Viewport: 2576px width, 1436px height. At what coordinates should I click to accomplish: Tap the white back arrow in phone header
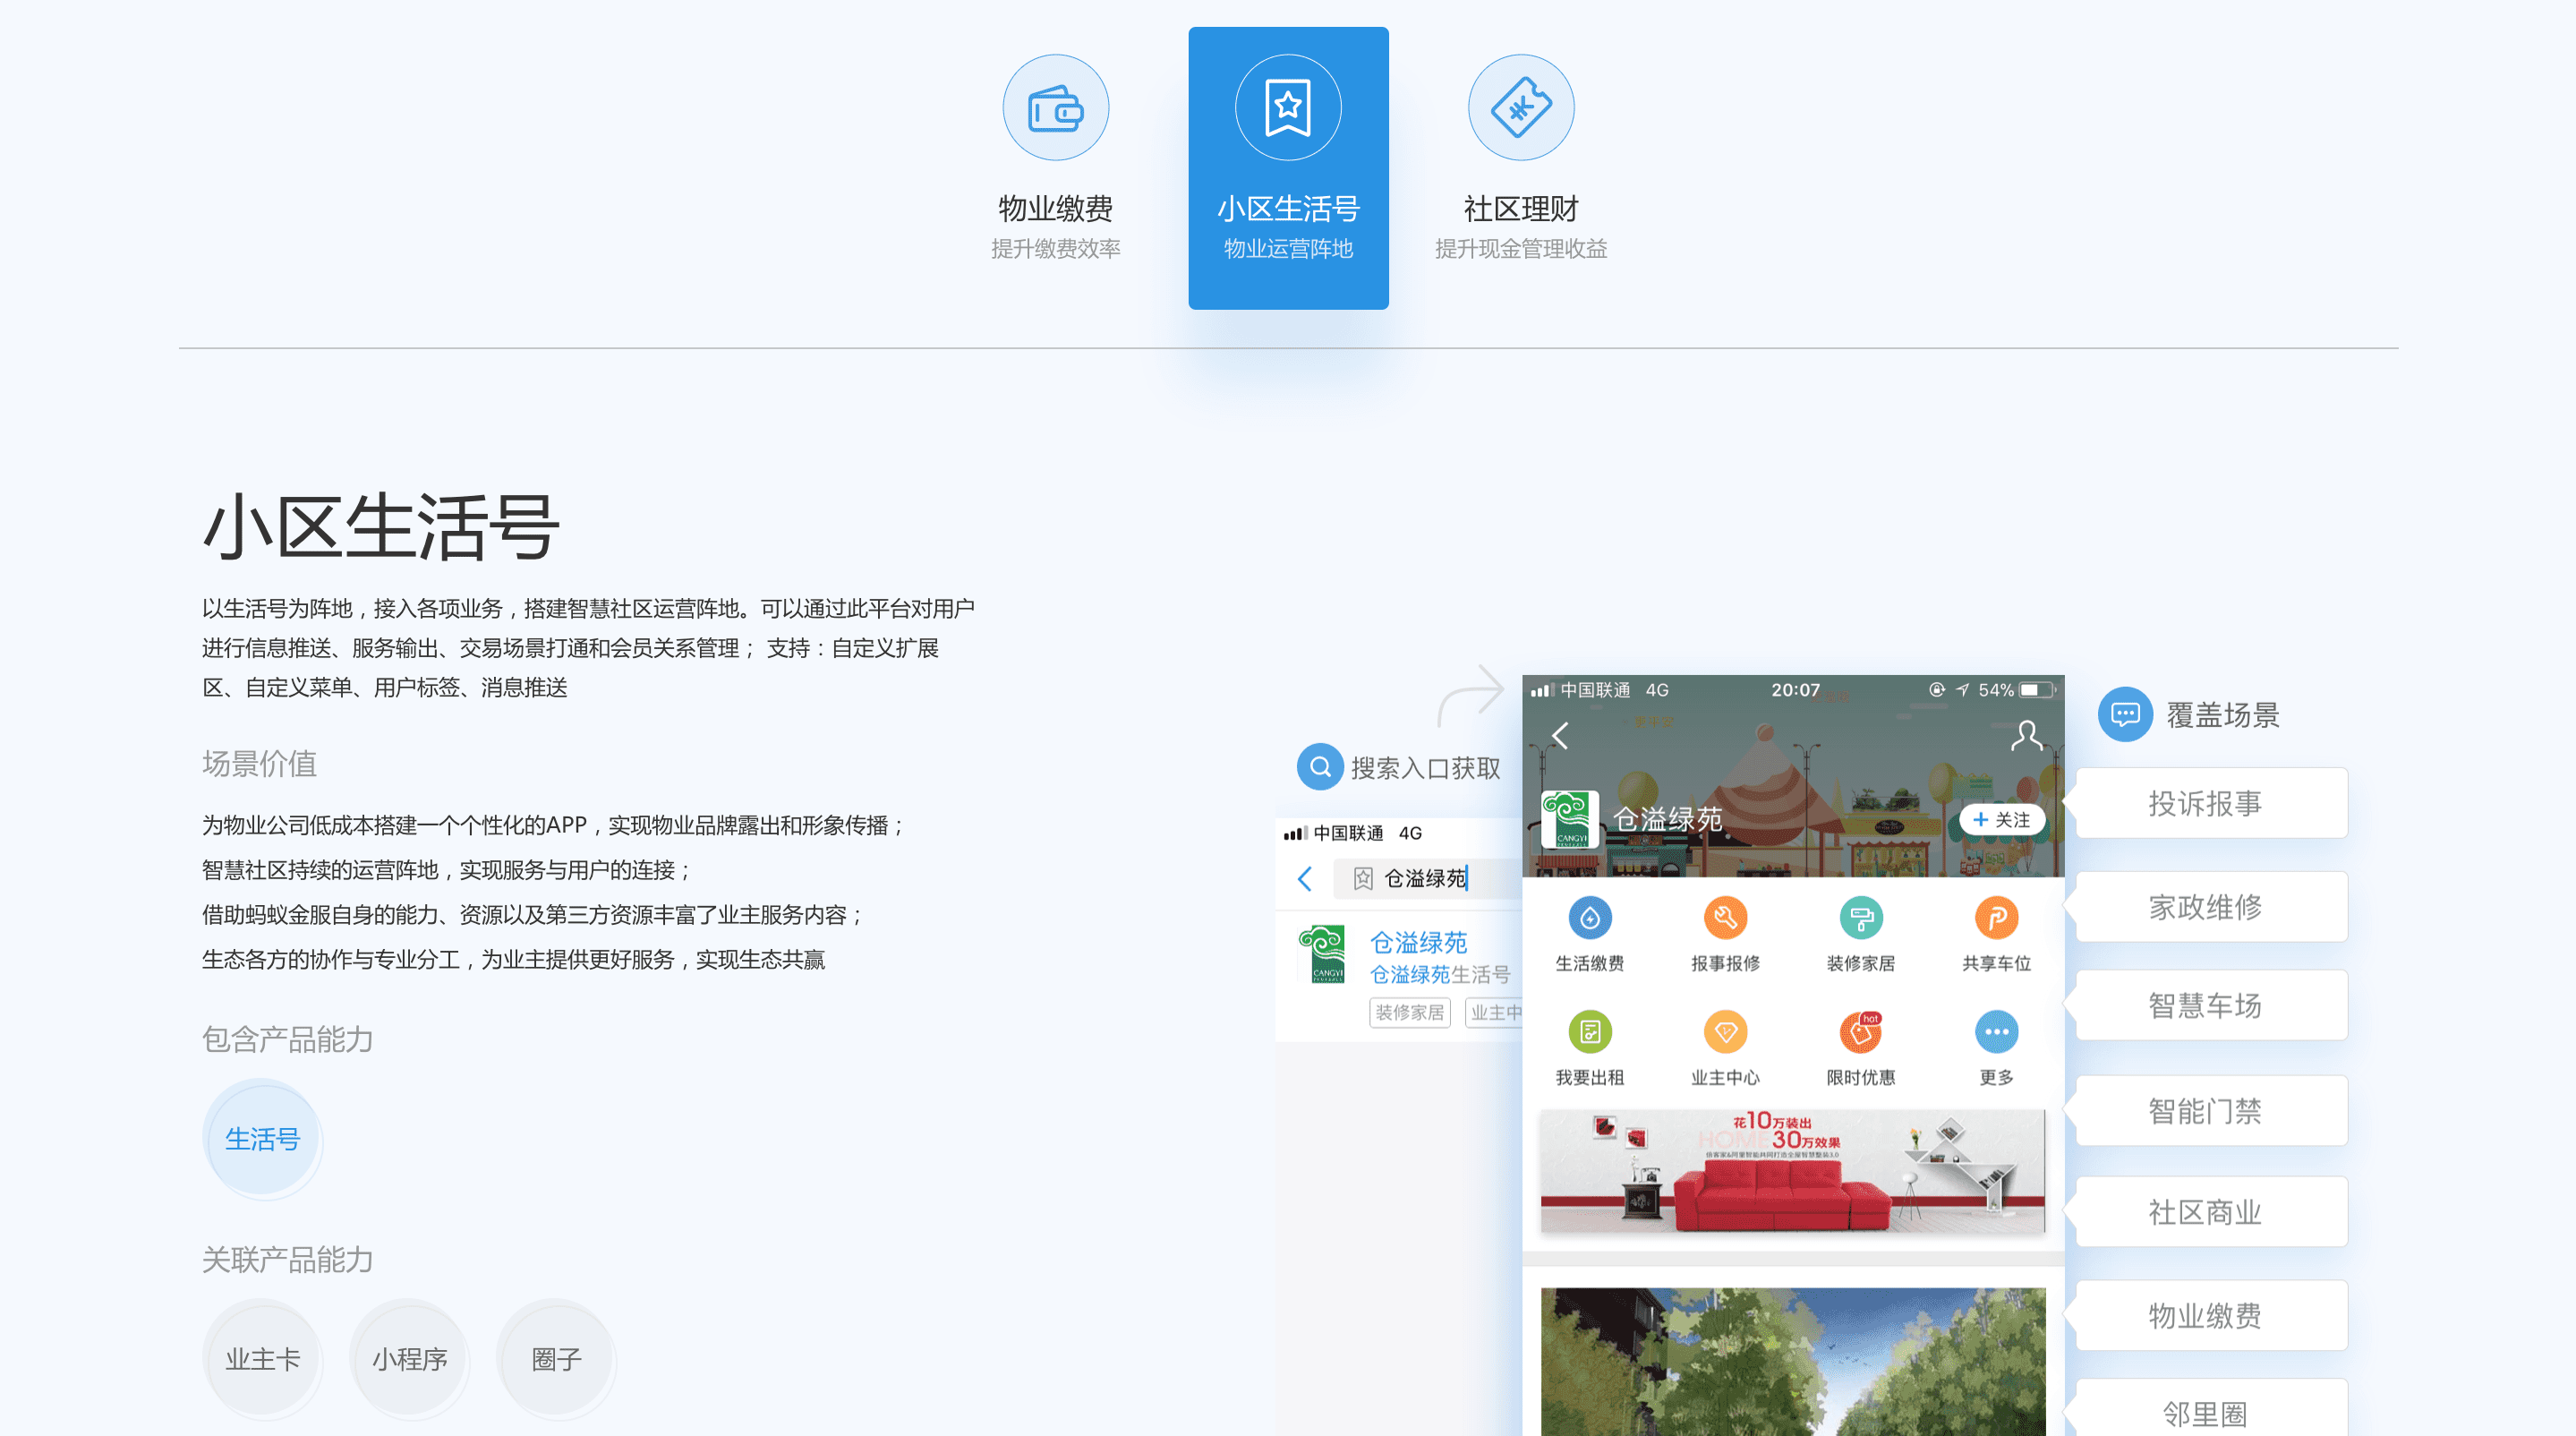pos(1560,736)
